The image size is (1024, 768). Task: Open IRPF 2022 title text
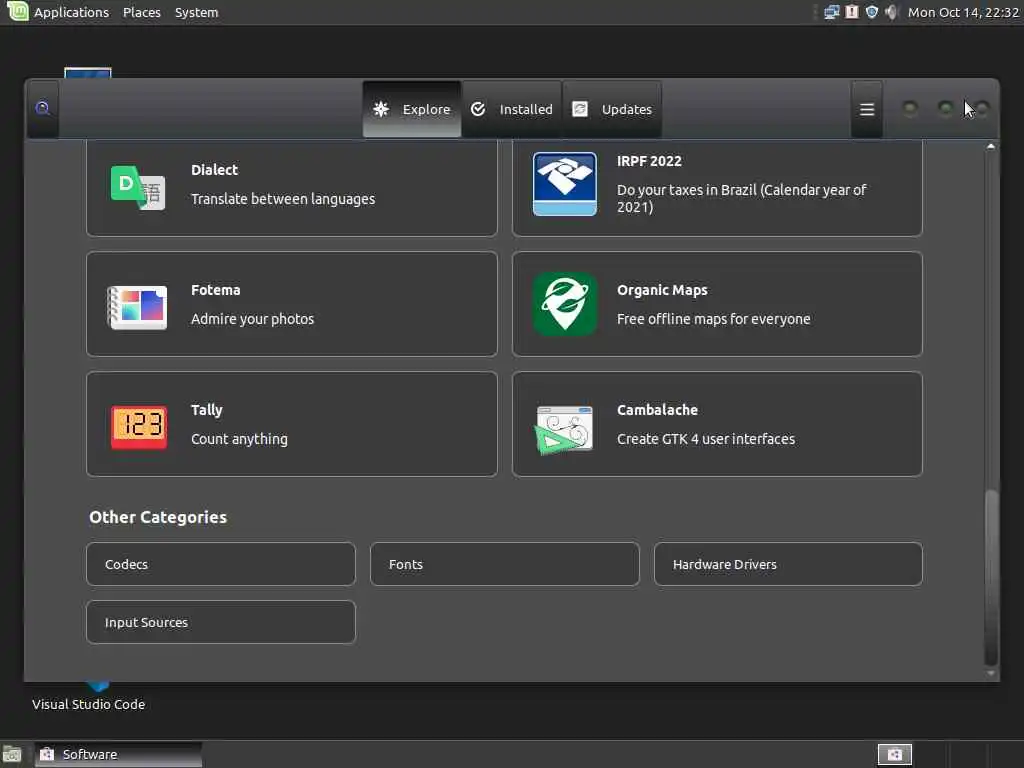click(x=649, y=161)
